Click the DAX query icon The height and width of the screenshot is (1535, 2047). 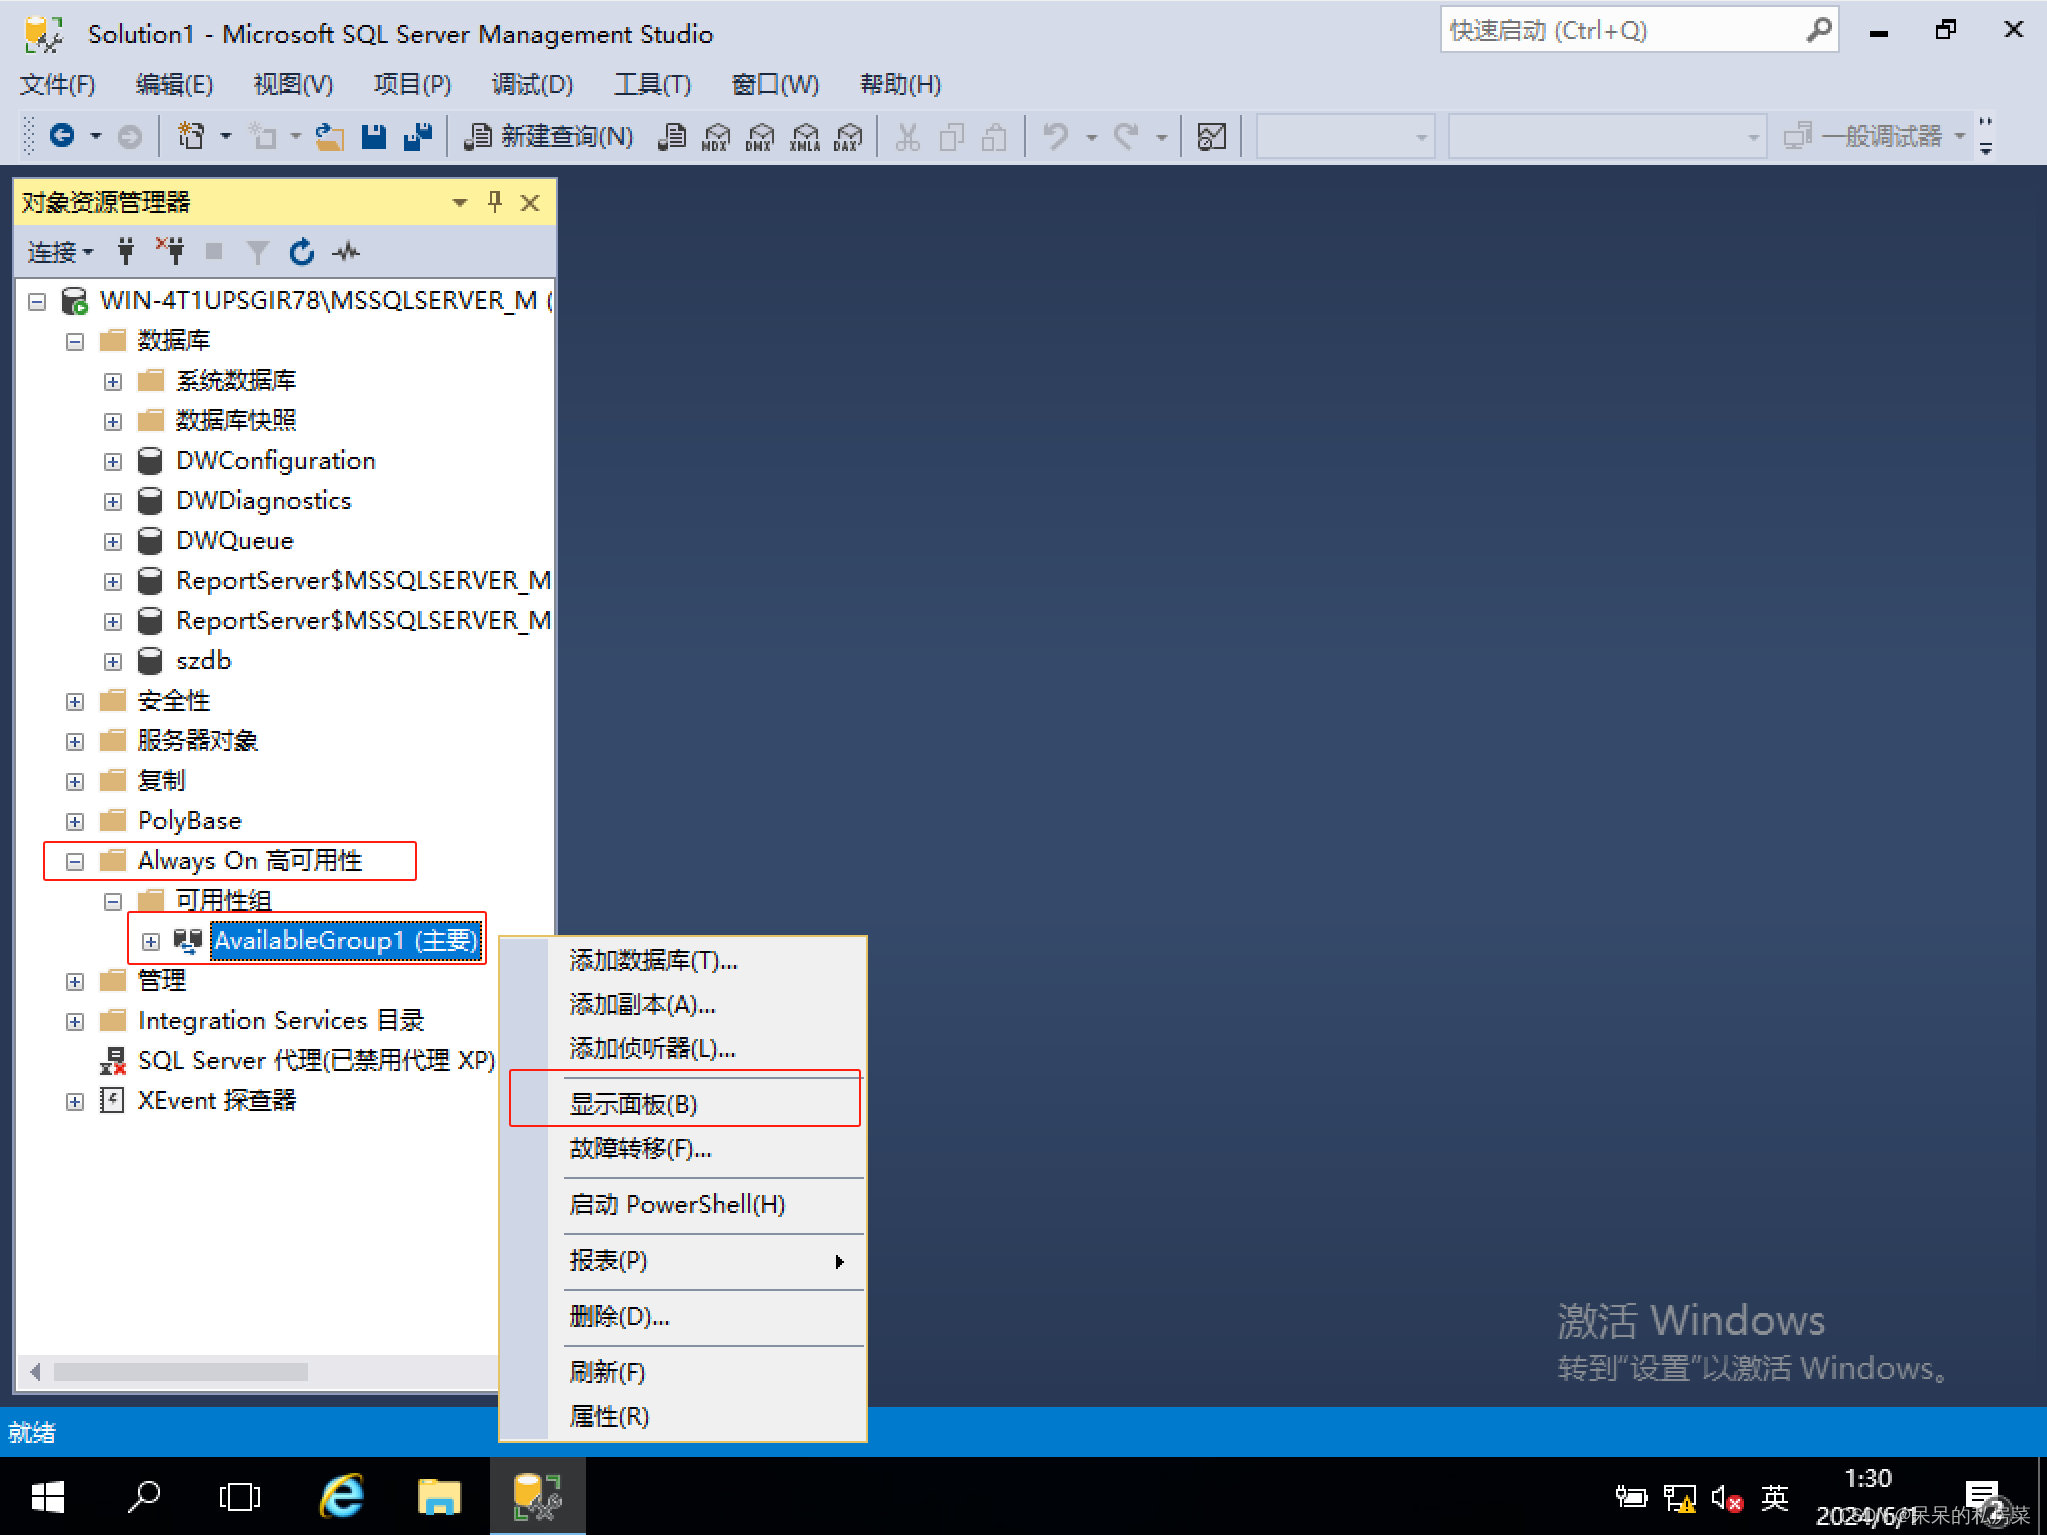tap(848, 136)
